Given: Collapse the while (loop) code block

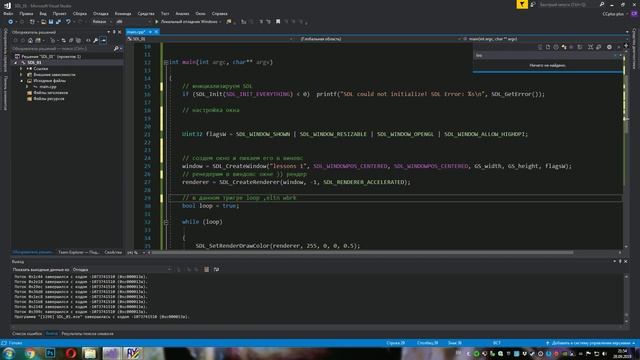Looking at the screenshot, I should 166,222.
